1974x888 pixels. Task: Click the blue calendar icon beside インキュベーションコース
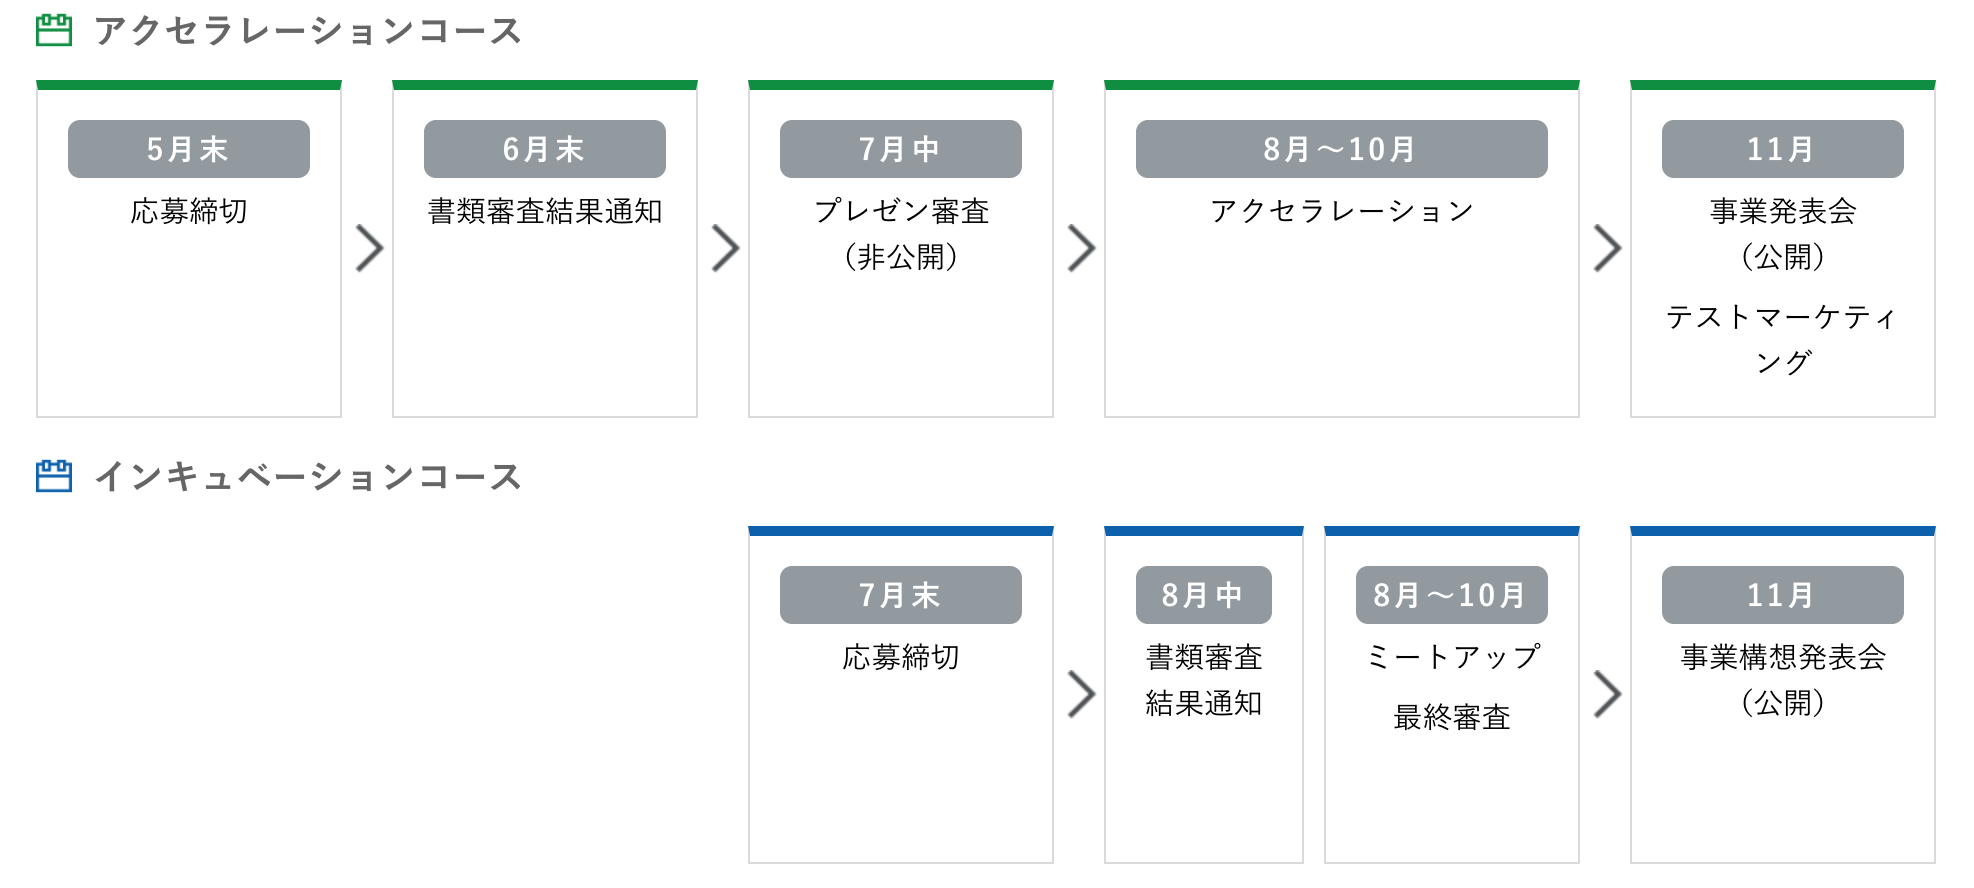coord(54,476)
